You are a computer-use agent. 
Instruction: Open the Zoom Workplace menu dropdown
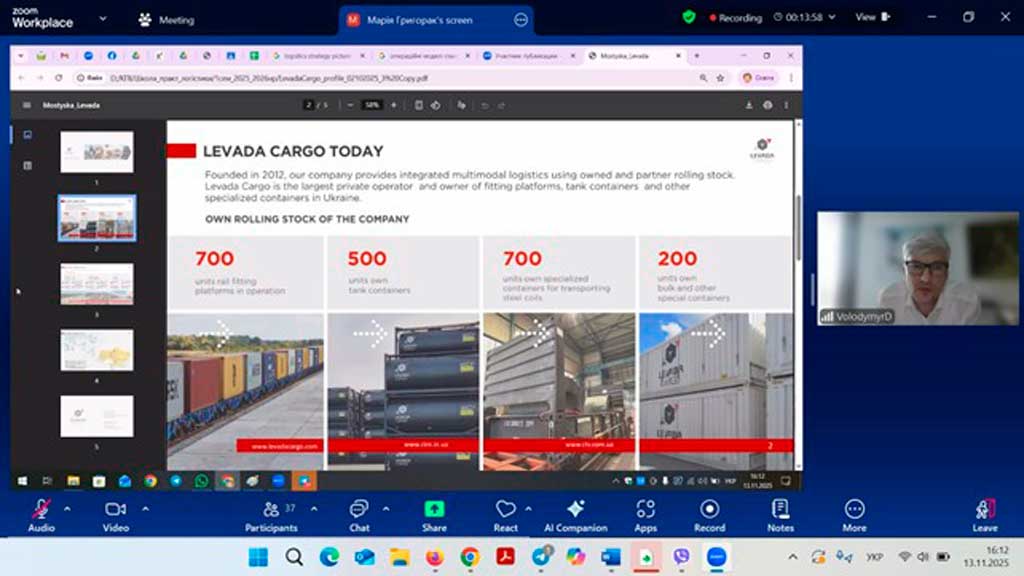coord(84,18)
